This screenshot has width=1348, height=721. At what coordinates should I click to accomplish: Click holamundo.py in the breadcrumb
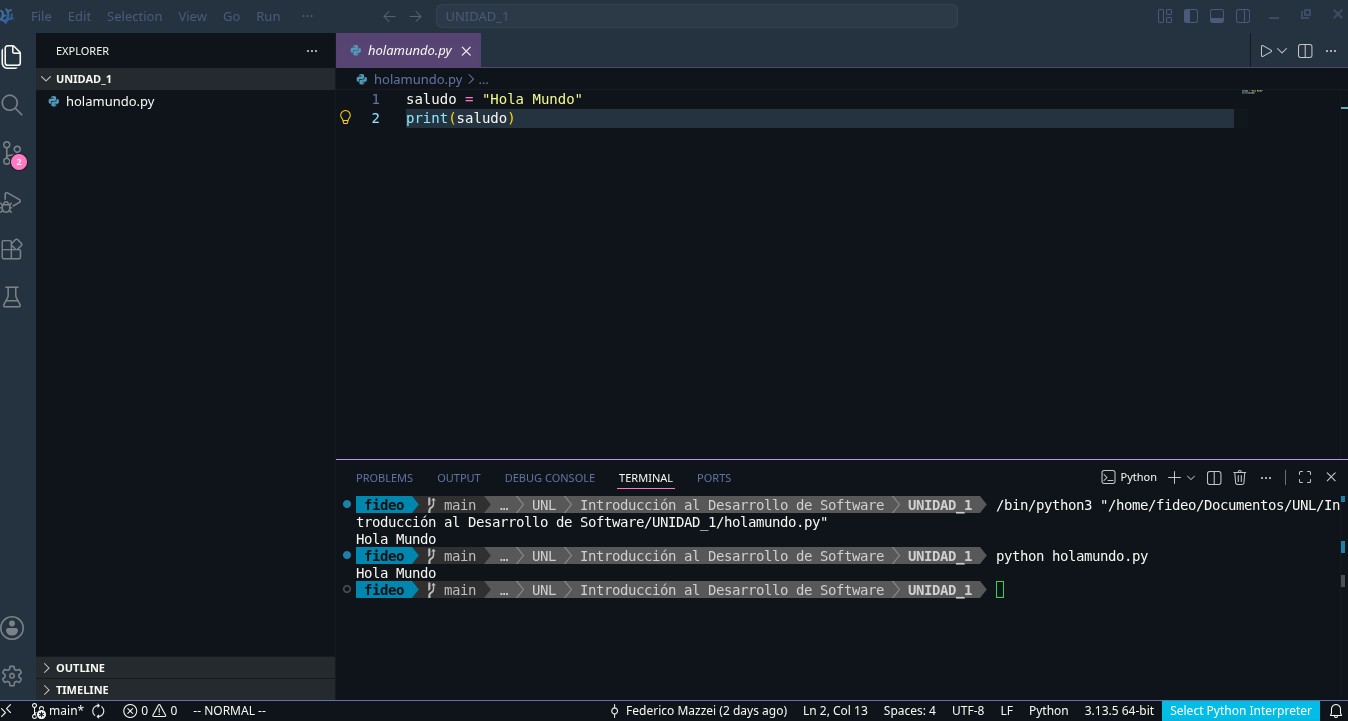pos(417,79)
